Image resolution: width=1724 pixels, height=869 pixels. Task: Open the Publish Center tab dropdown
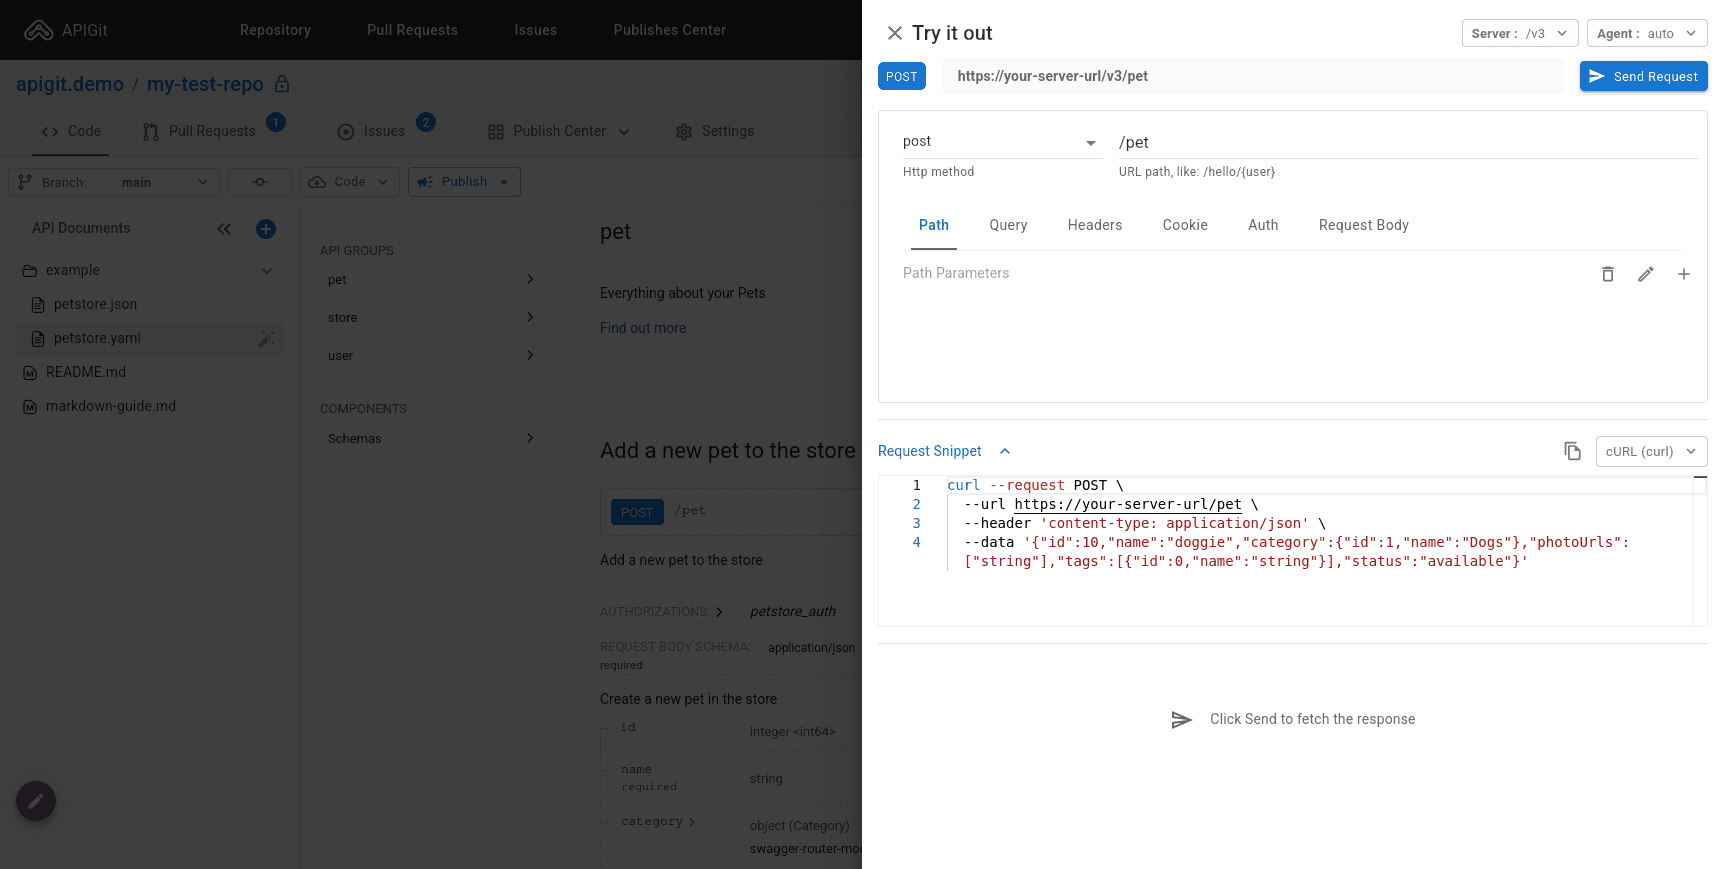coord(558,131)
